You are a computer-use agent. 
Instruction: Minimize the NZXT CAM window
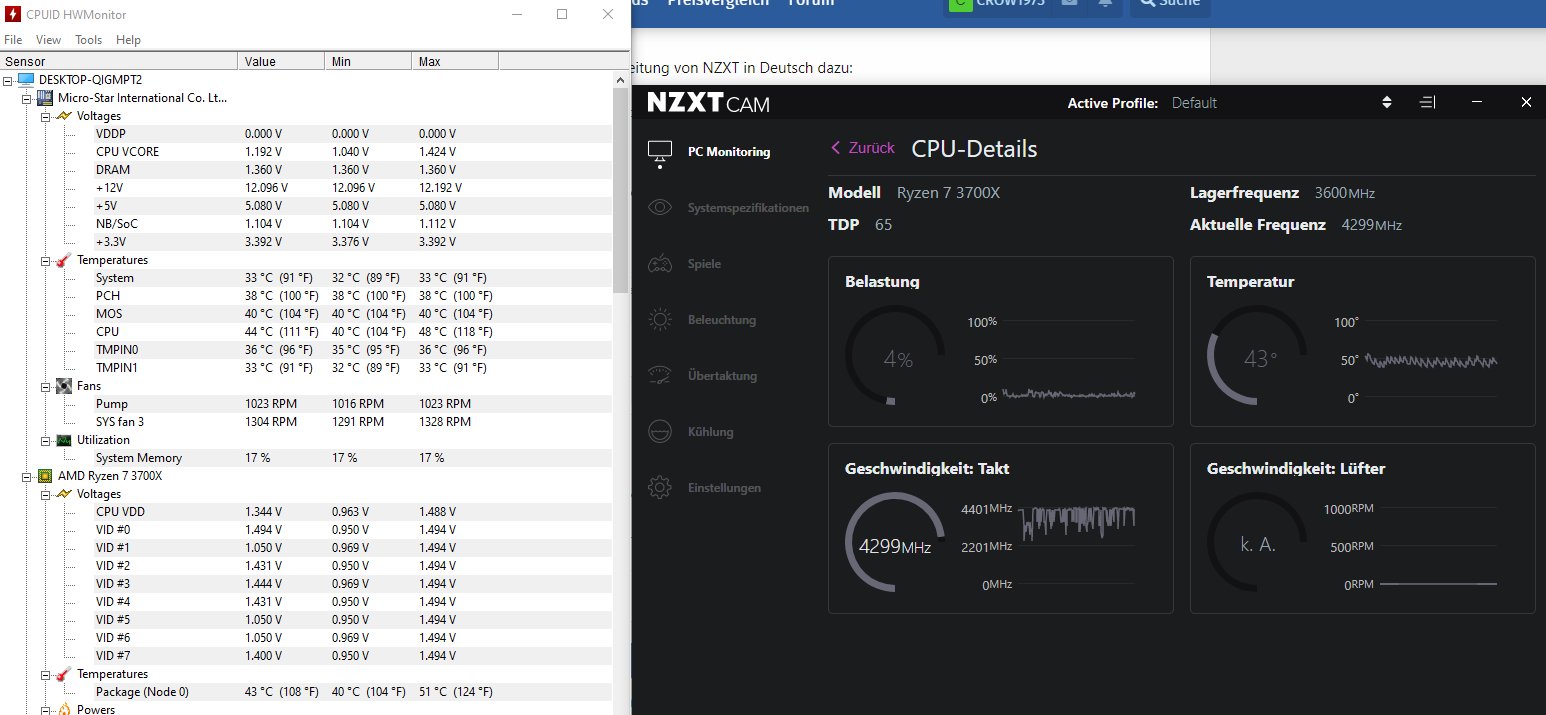pyautogui.click(x=1477, y=103)
